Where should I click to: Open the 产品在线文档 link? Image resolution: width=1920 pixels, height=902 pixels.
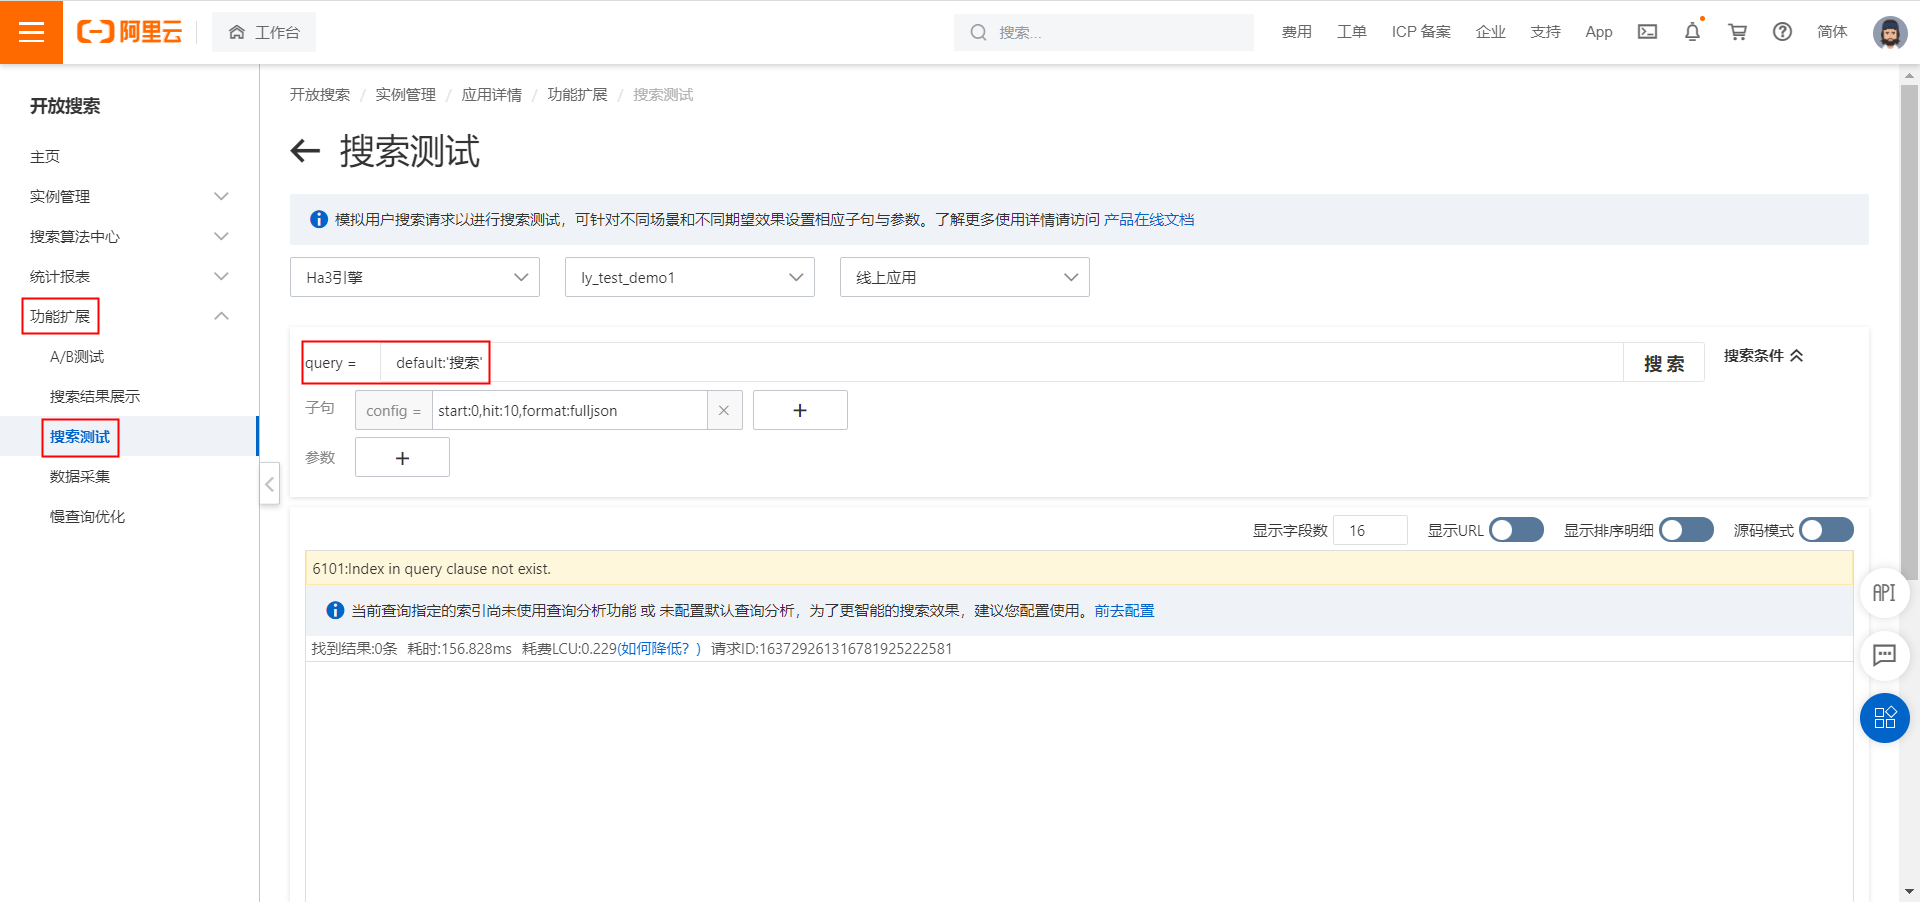[1149, 219]
